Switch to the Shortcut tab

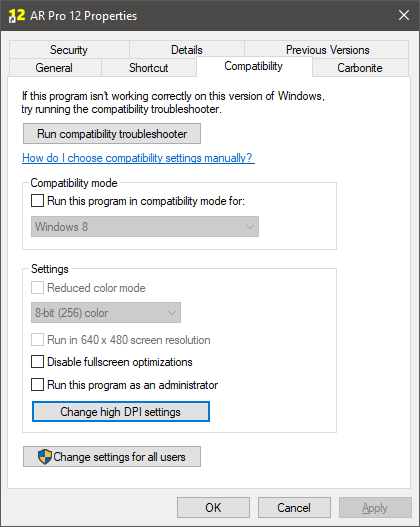[x=149, y=68]
